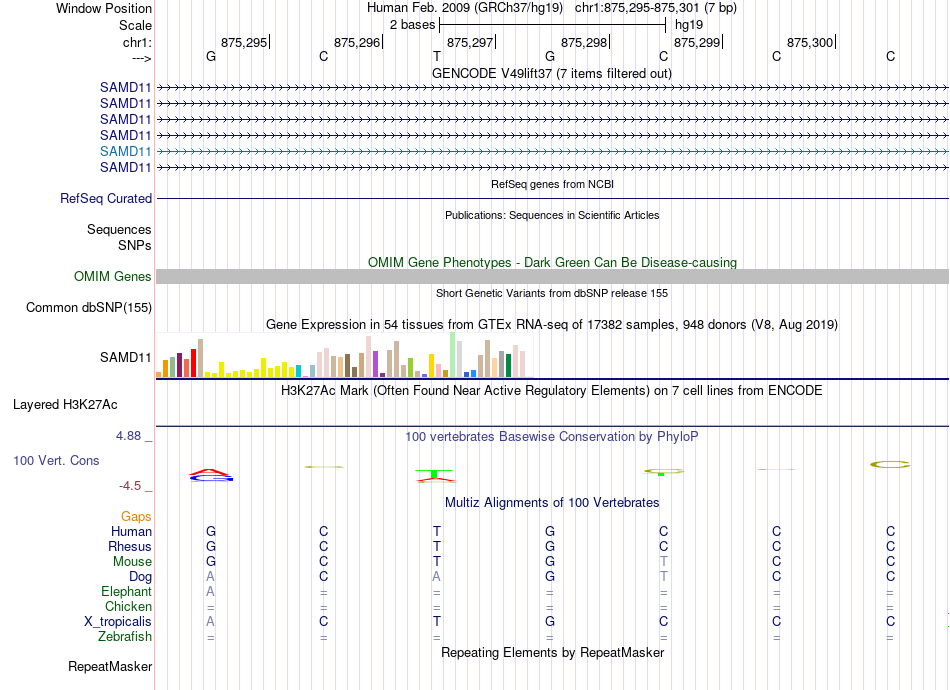Click the T base in the reference sequence row
Image resolution: width=950 pixels, height=690 pixels.
tap(437, 56)
